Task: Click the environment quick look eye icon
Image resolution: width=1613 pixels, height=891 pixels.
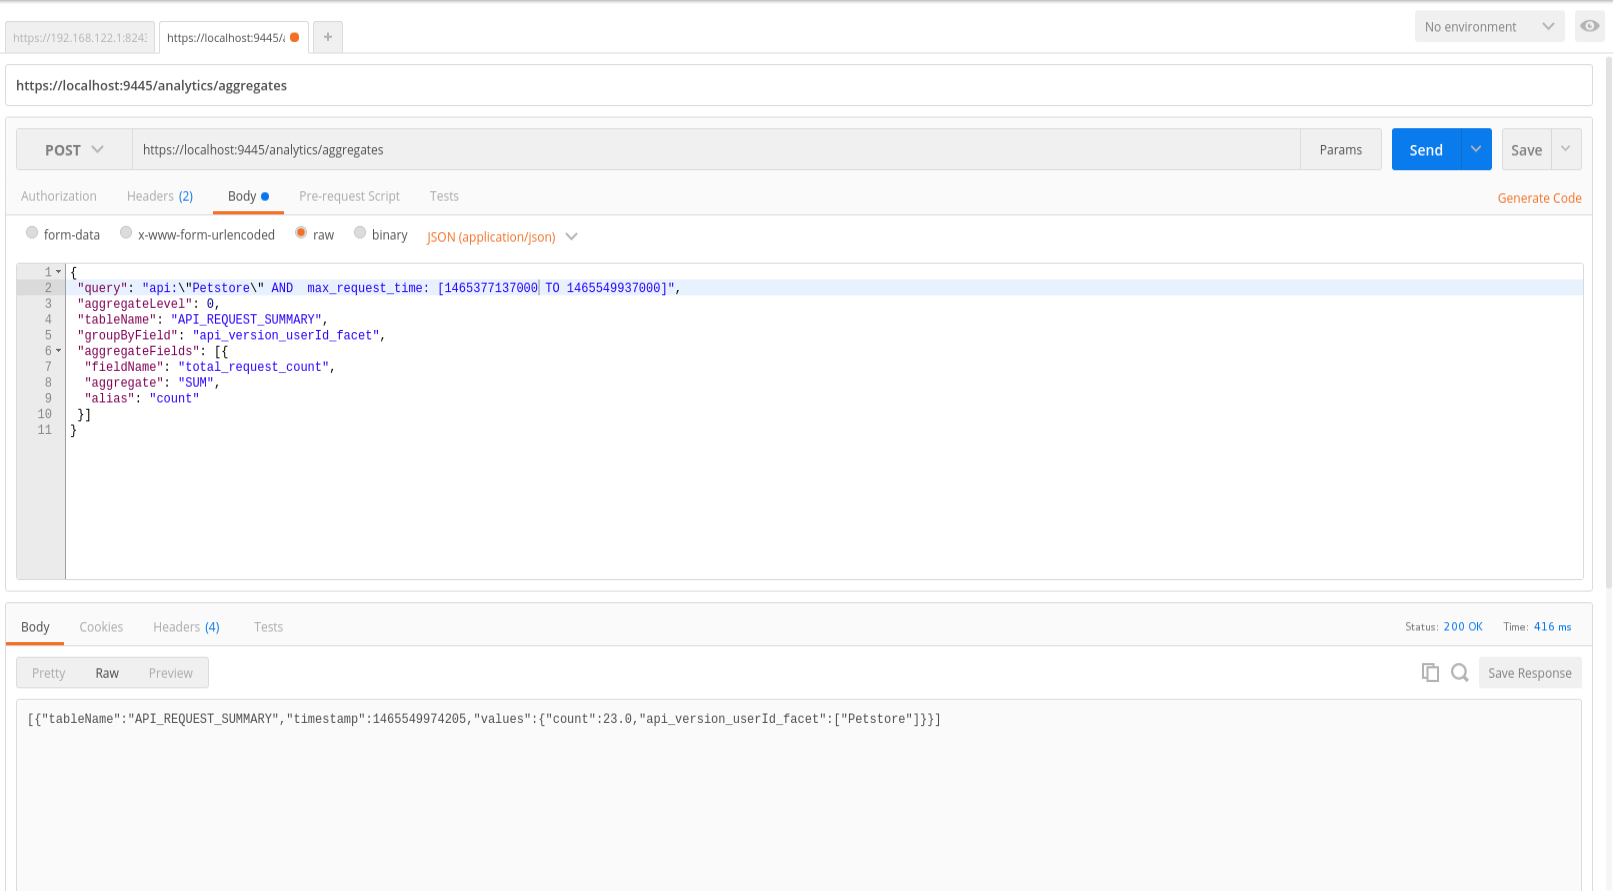Action: click(x=1589, y=26)
